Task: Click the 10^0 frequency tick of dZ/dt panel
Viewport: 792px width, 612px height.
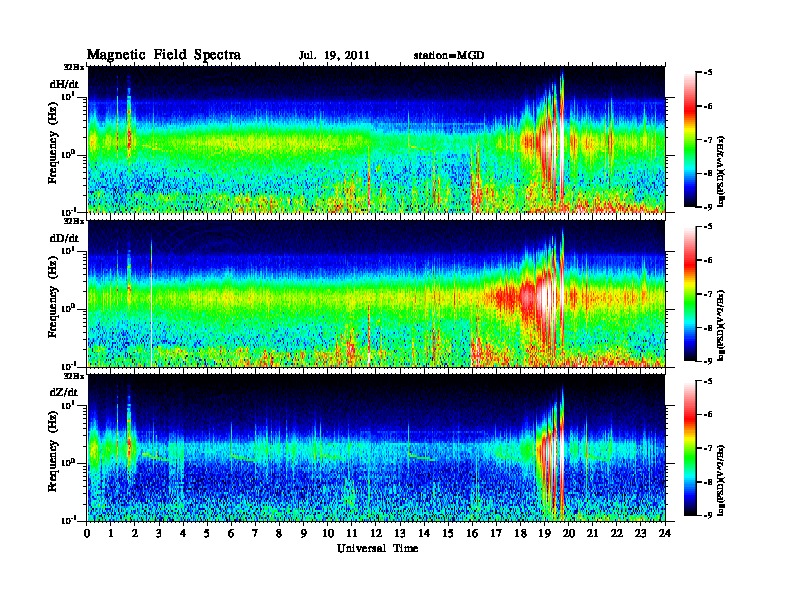Action: point(69,463)
